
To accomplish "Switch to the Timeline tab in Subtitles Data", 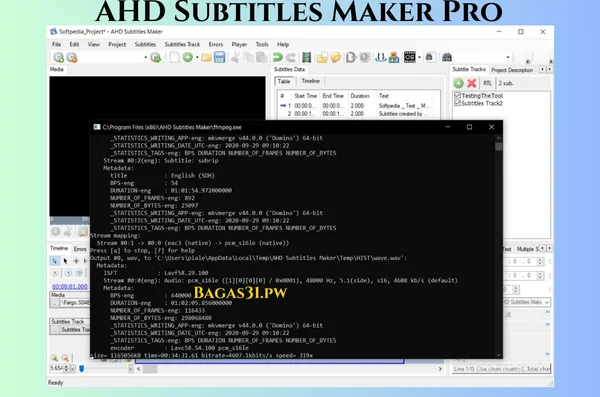I will (x=310, y=81).
